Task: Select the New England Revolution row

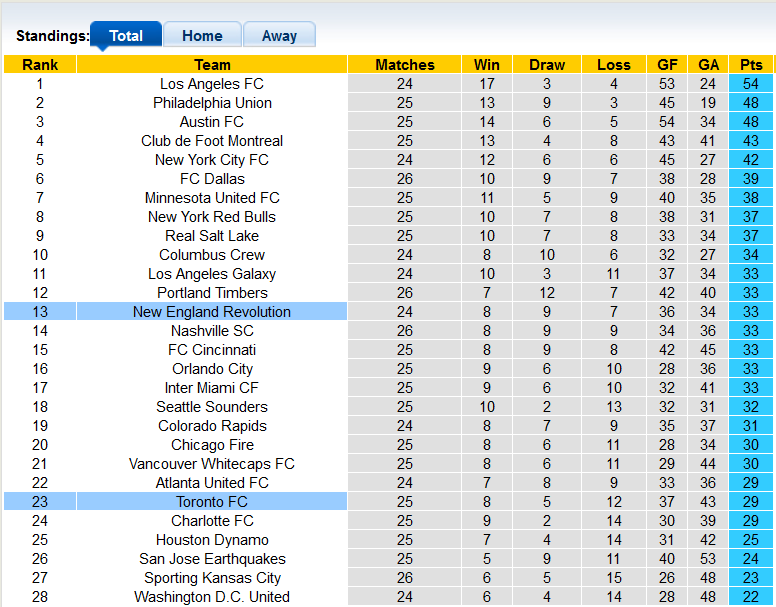Action: (212, 312)
